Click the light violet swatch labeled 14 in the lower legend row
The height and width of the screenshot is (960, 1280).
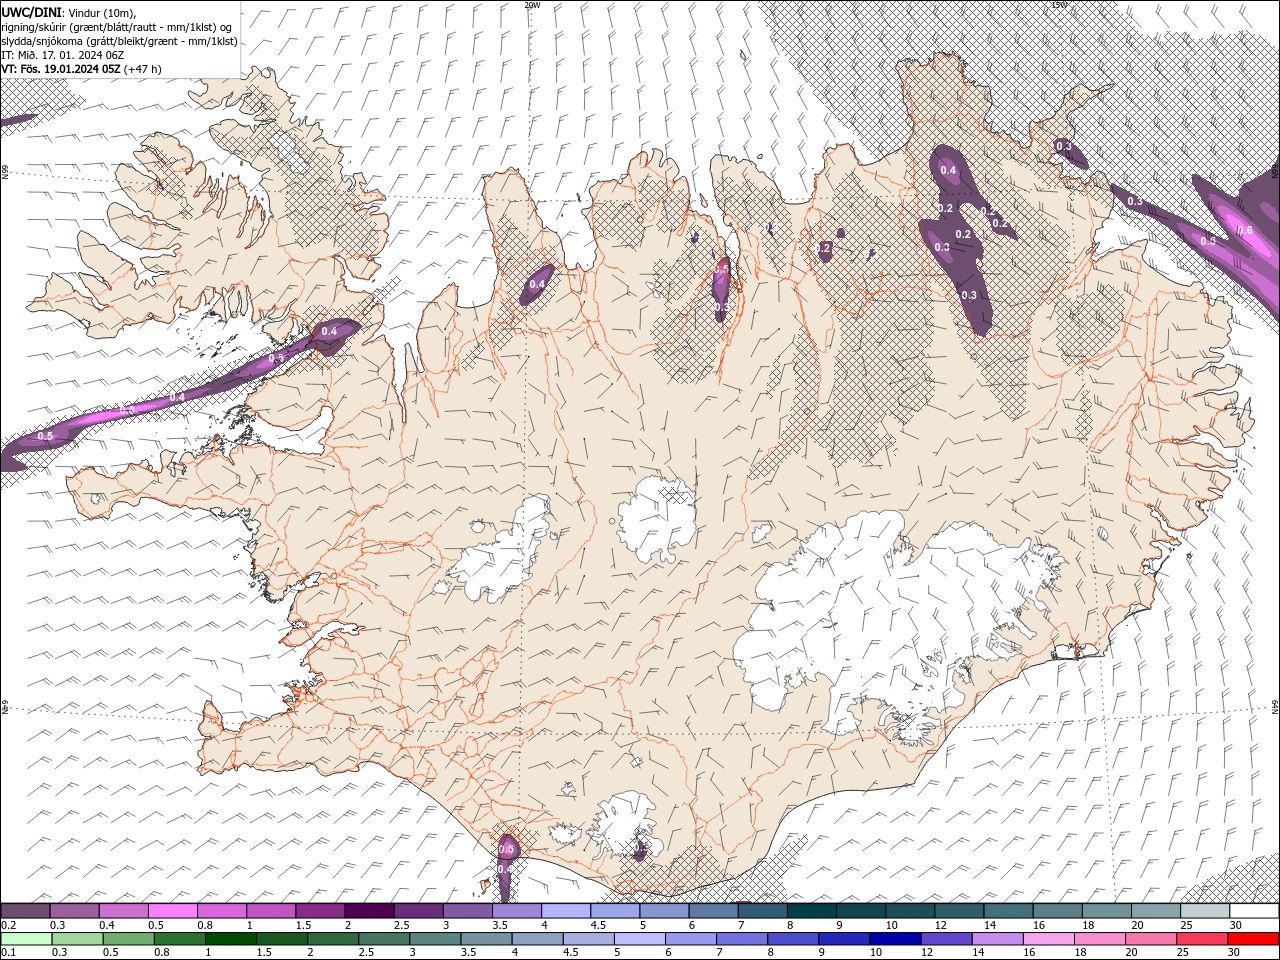pyautogui.click(x=996, y=939)
